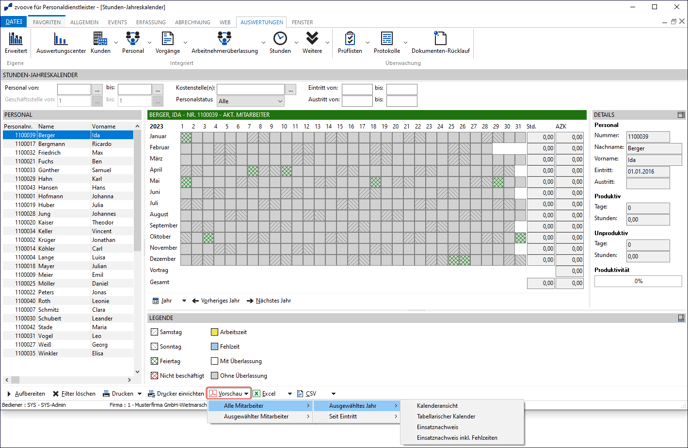Expand the Vorgänge ribbon dropdown arrow
688x448 pixels.
tap(185, 43)
